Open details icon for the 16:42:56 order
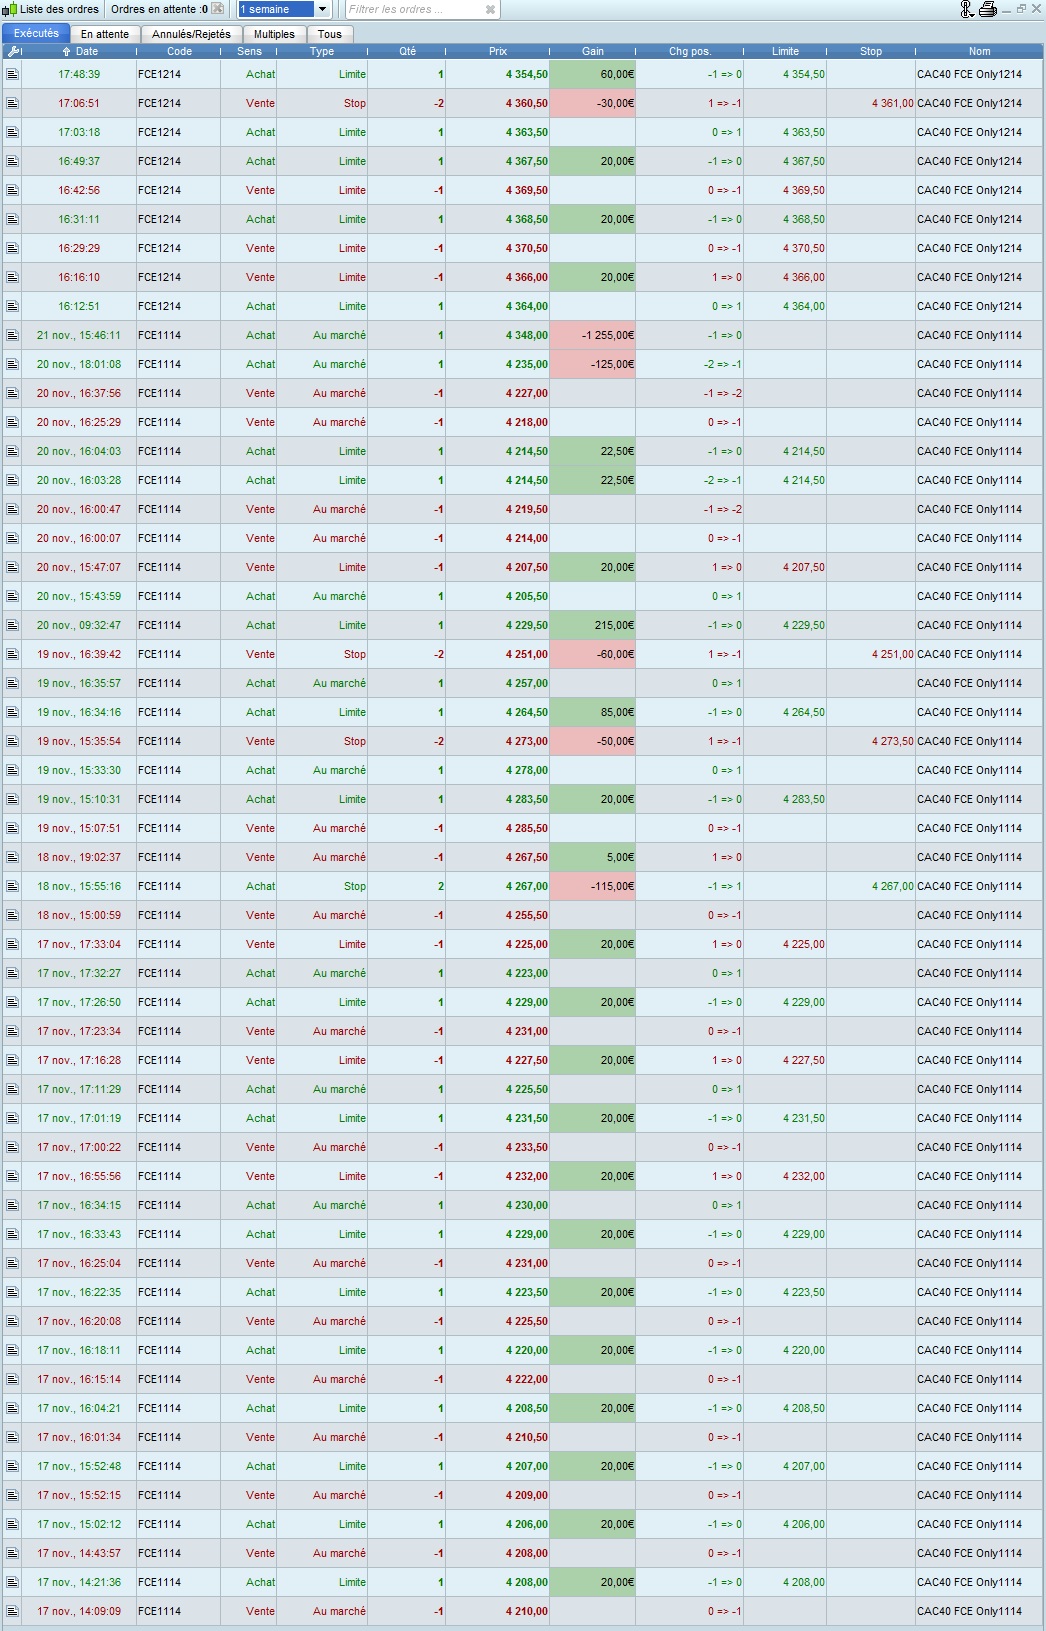 click(12, 190)
